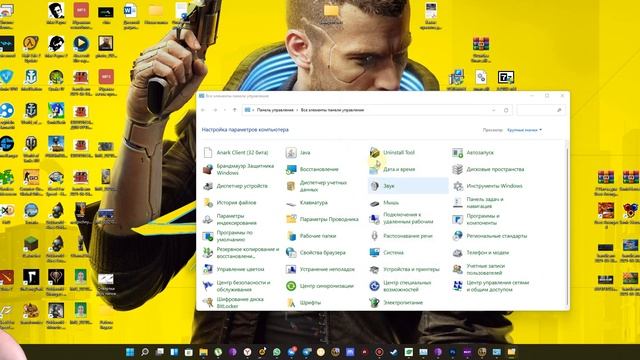Open Брандмауэр Защитника Windows
640x360 pixels.
[239, 169]
